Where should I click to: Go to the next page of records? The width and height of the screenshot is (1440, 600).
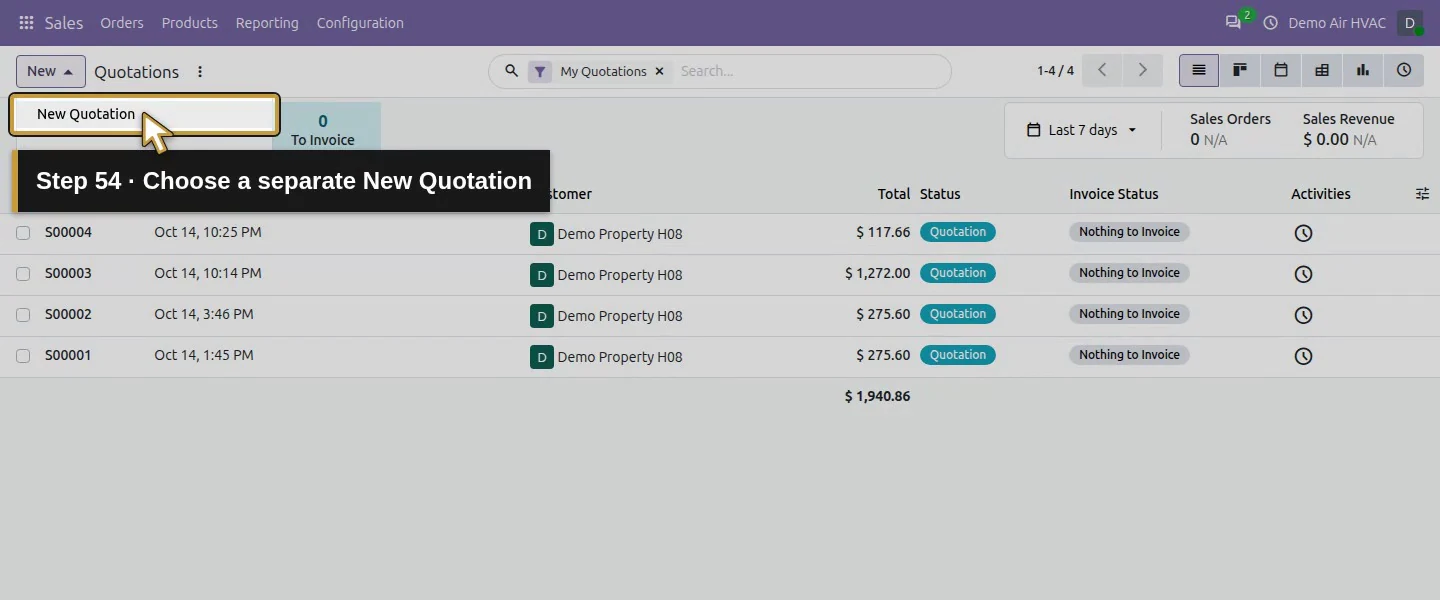coord(1142,71)
